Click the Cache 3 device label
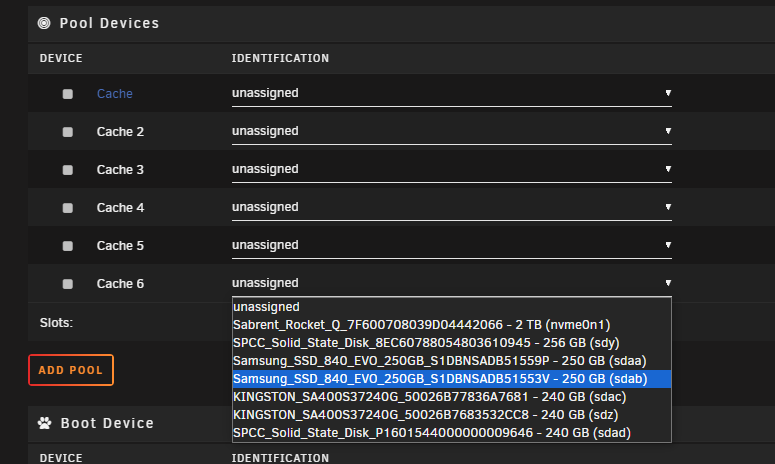This screenshot has height=464, width=775. 120,170
